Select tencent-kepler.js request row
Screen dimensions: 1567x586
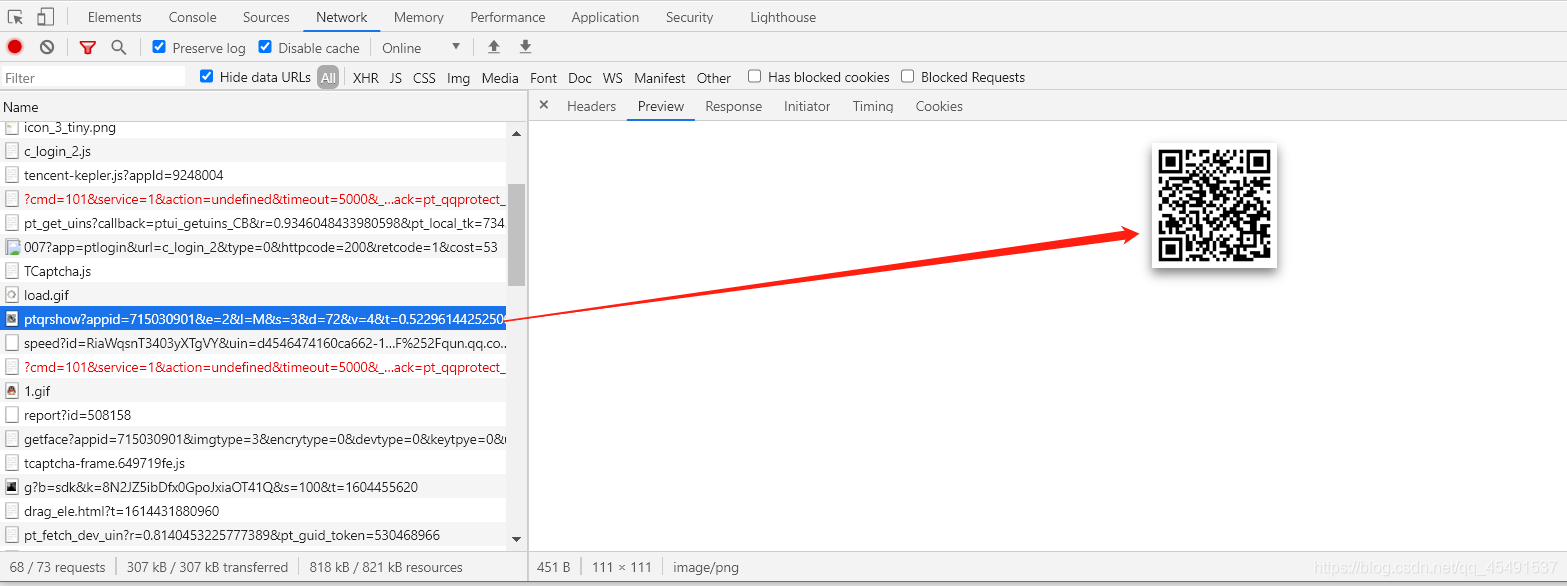253,175
